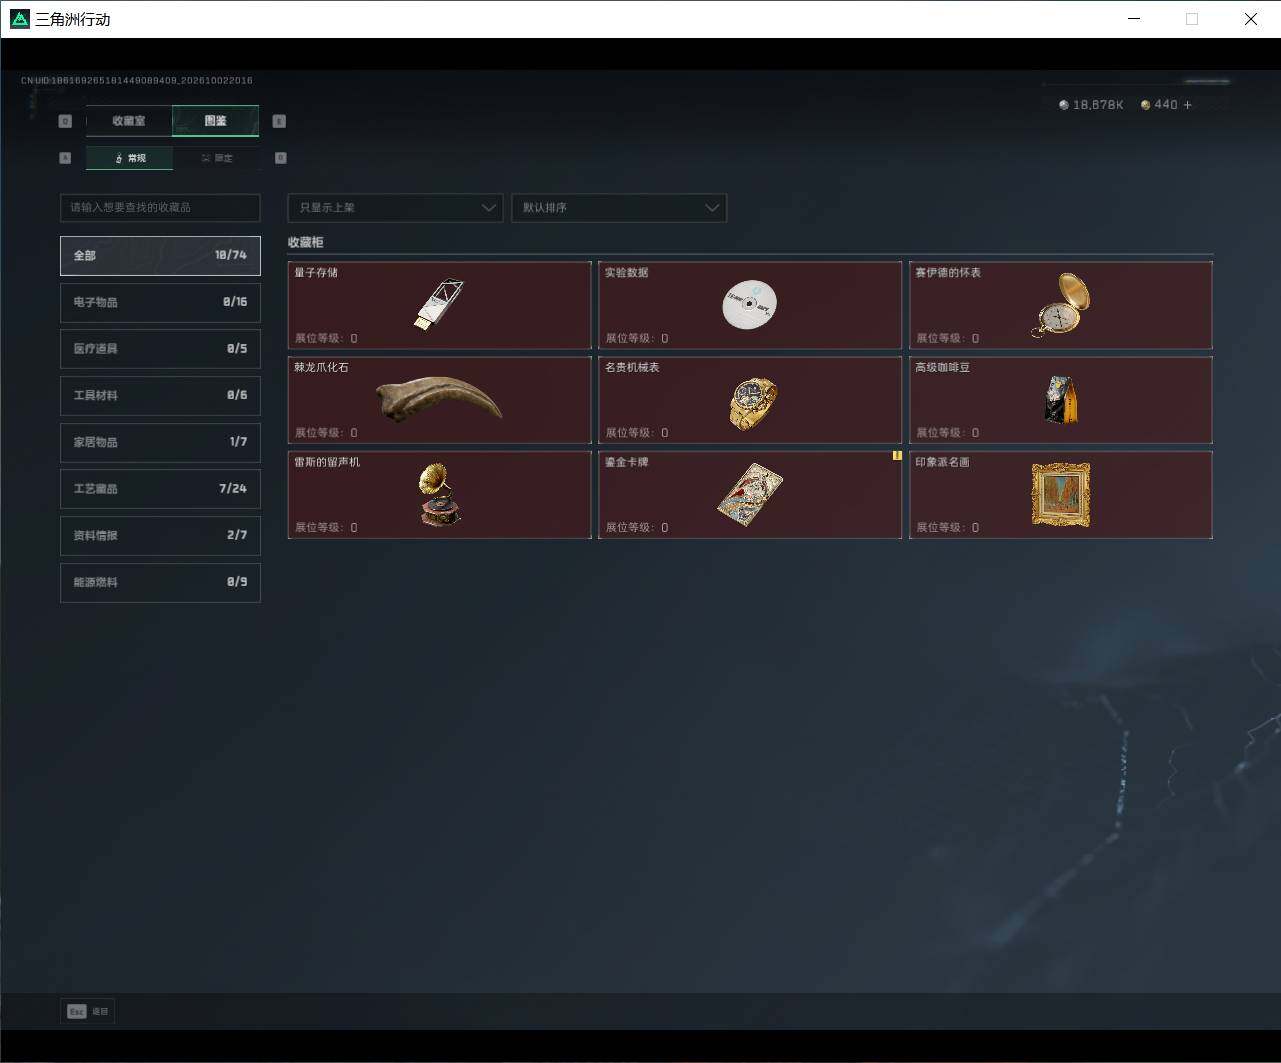
Task: Click the 印象派名画 framed painting icon
Action: coord(1061,494)
